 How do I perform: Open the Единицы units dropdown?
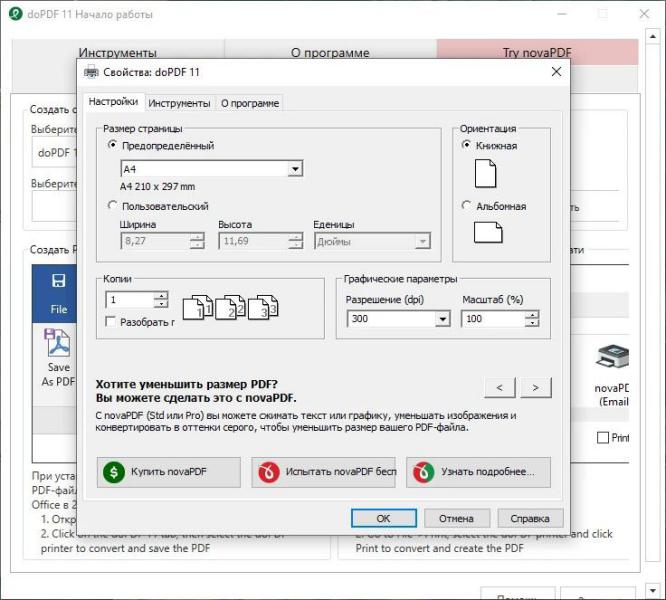422,242
